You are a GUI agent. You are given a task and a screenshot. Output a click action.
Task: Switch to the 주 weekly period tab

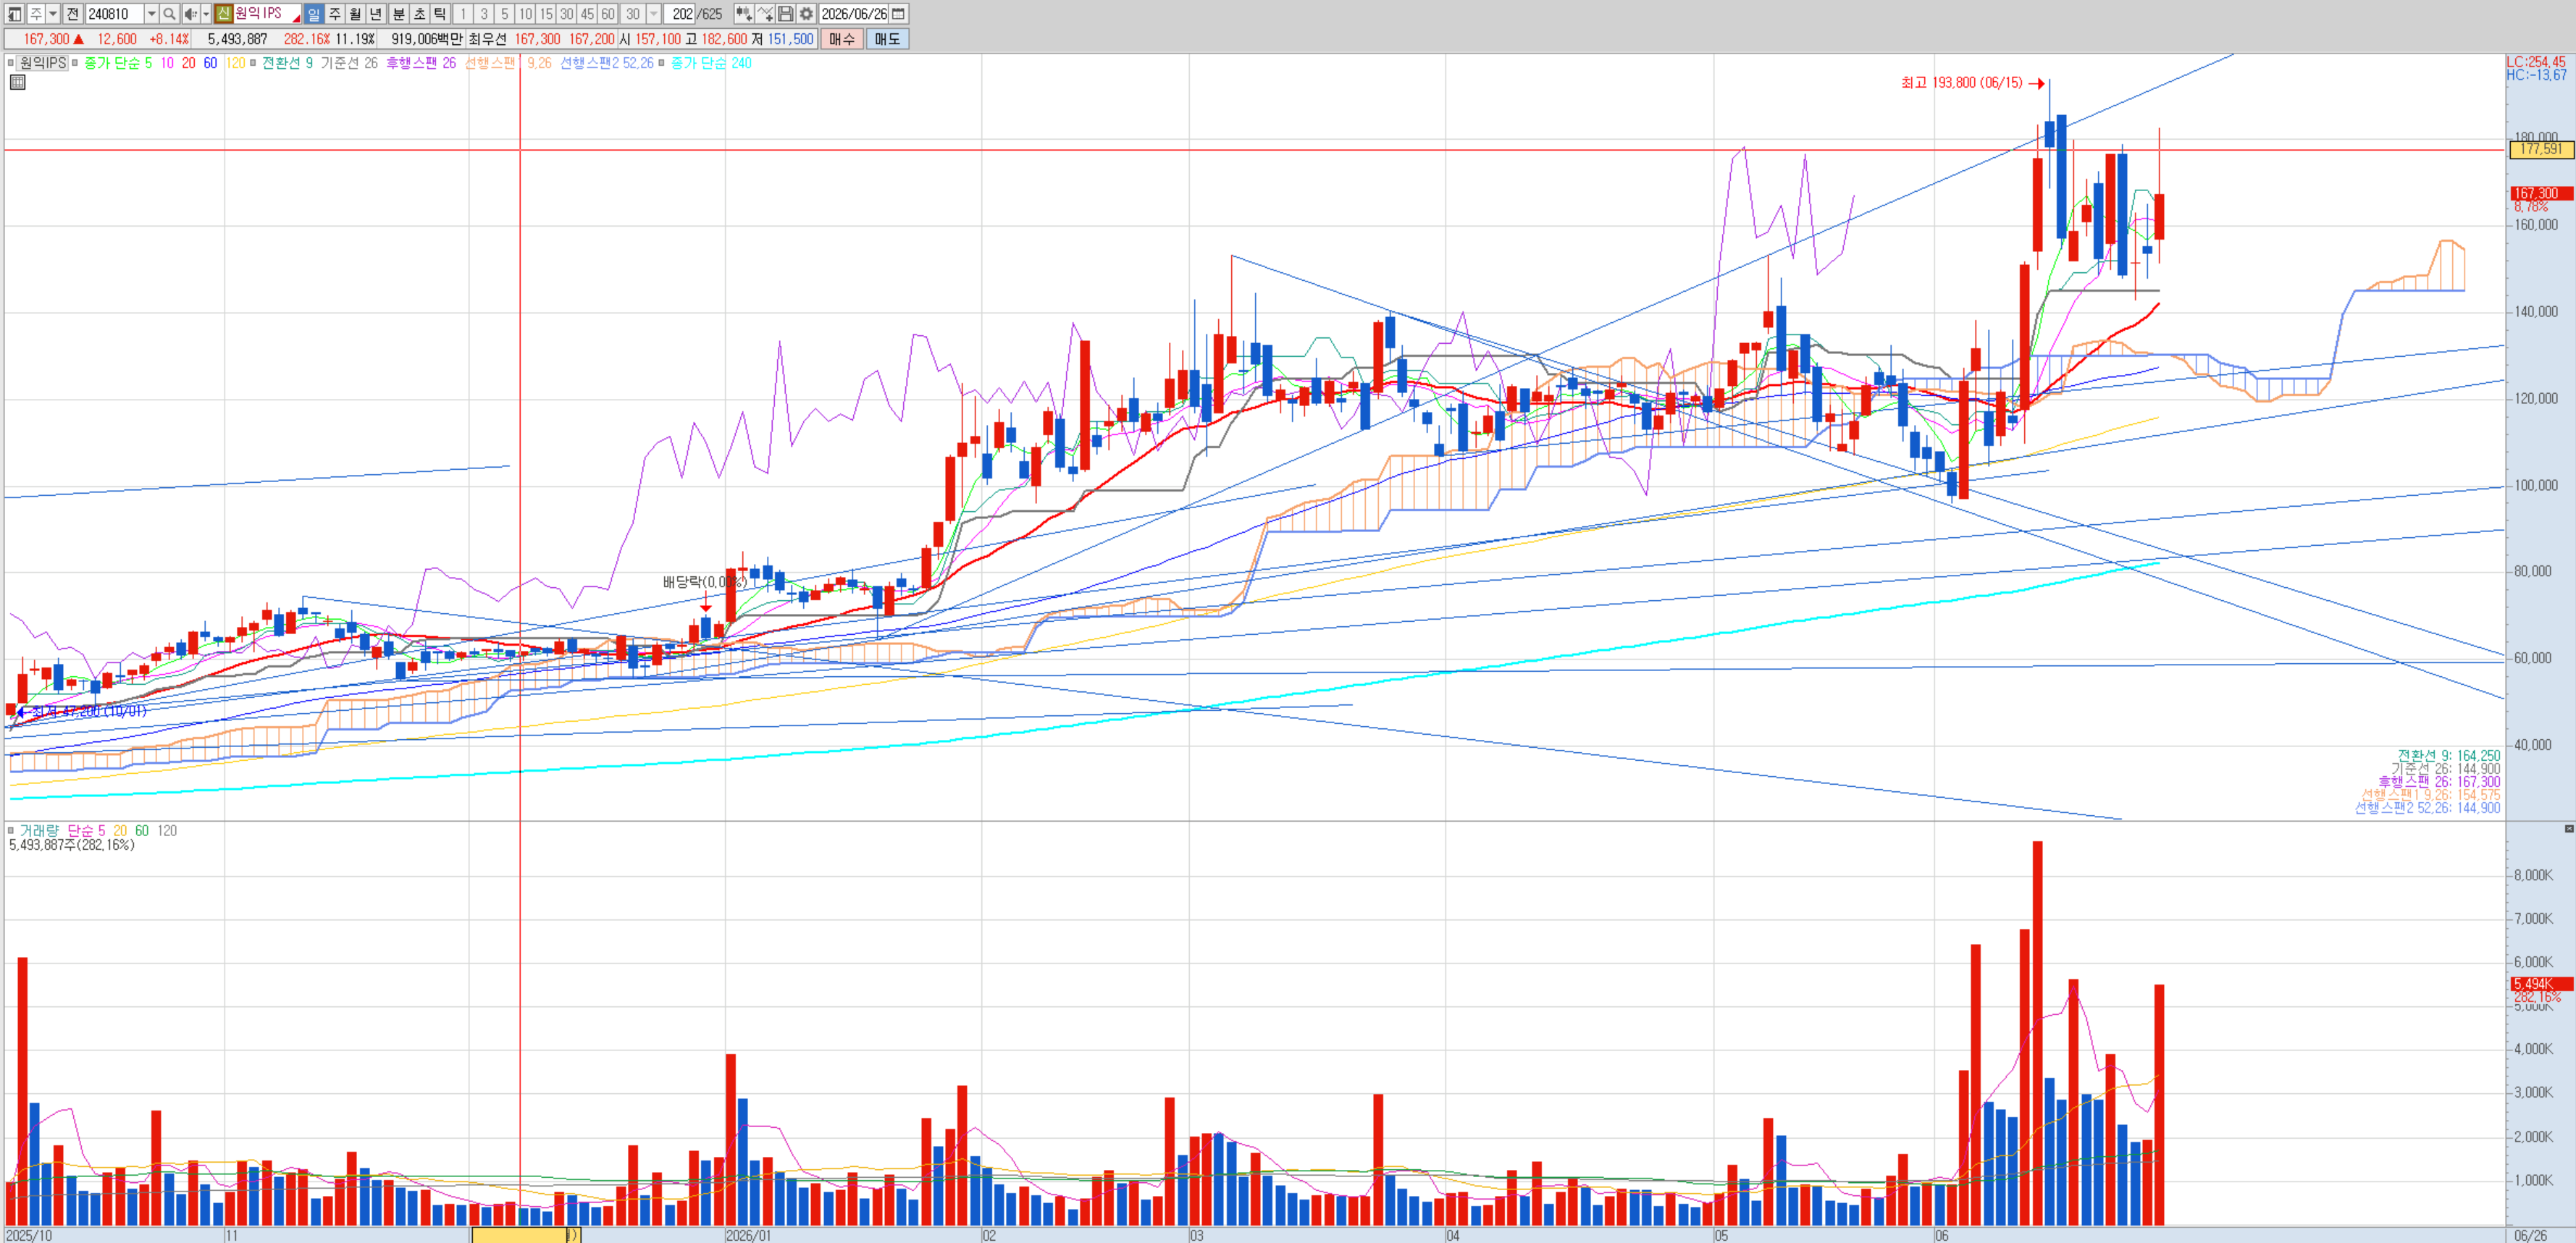point(335,14)
